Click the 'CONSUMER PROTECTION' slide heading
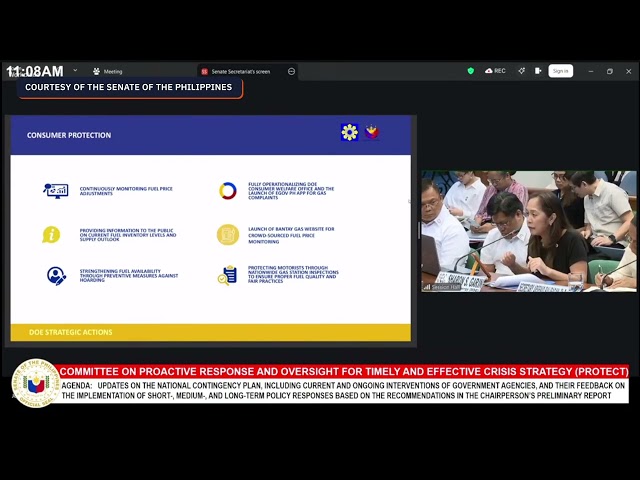This screenshot has width=640, height=480. 69,135
